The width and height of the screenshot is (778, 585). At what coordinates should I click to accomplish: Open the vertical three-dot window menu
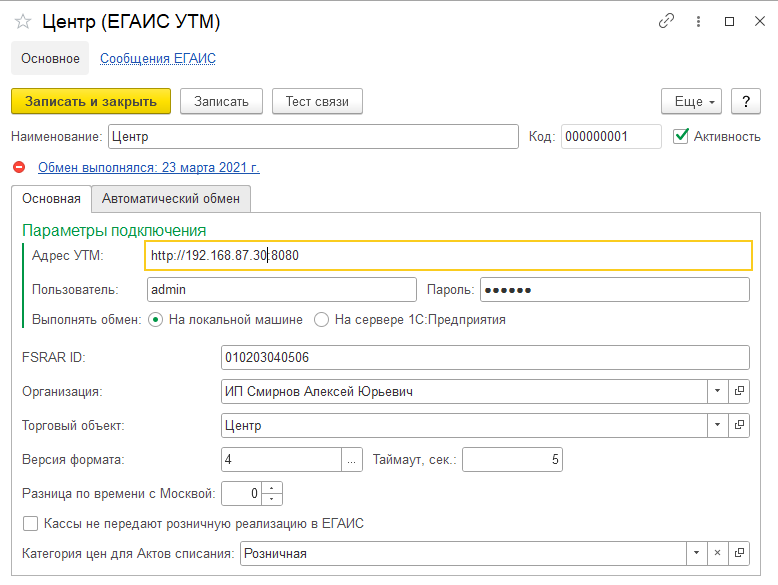pos(698,21)
